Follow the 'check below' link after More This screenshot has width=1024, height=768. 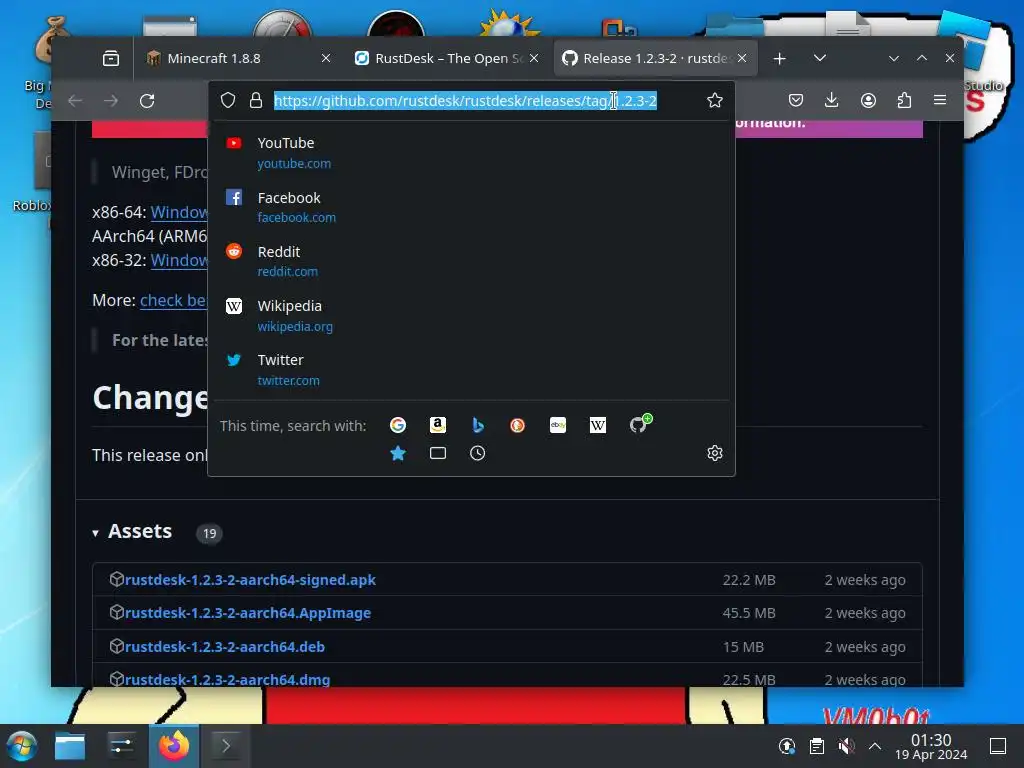(x=173, y=300)
